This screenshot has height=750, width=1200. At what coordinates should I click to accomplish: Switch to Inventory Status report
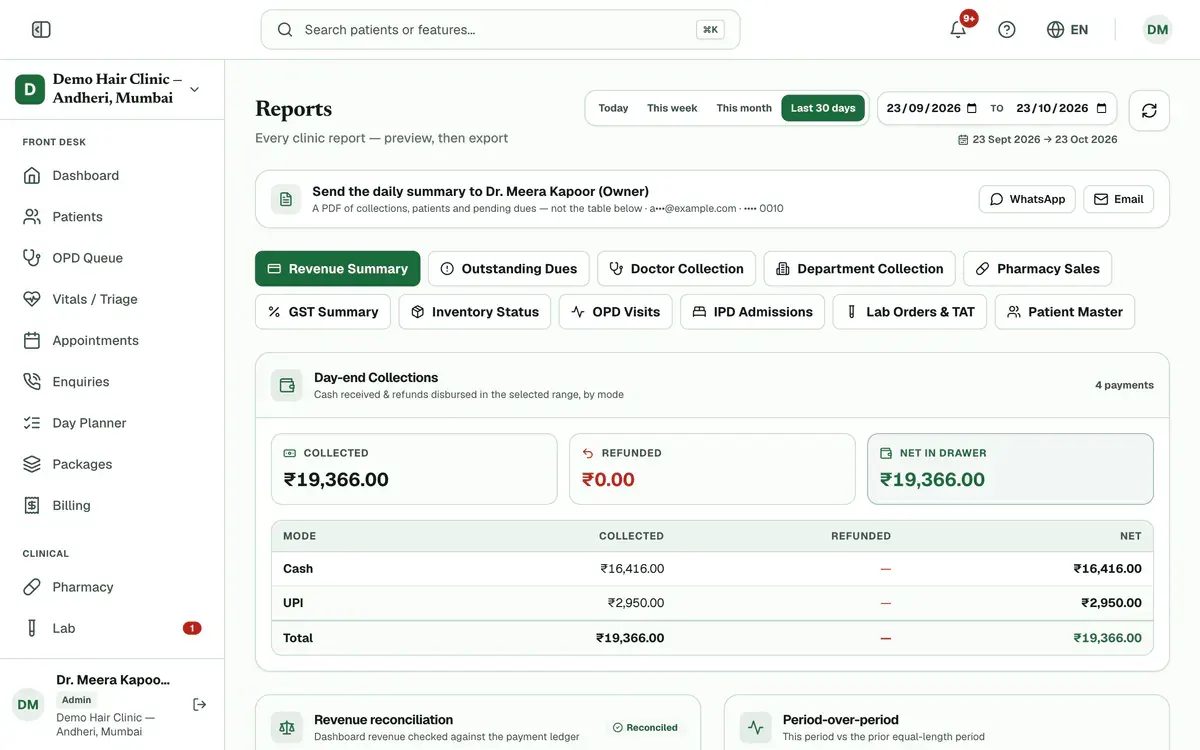coord(475,312)
